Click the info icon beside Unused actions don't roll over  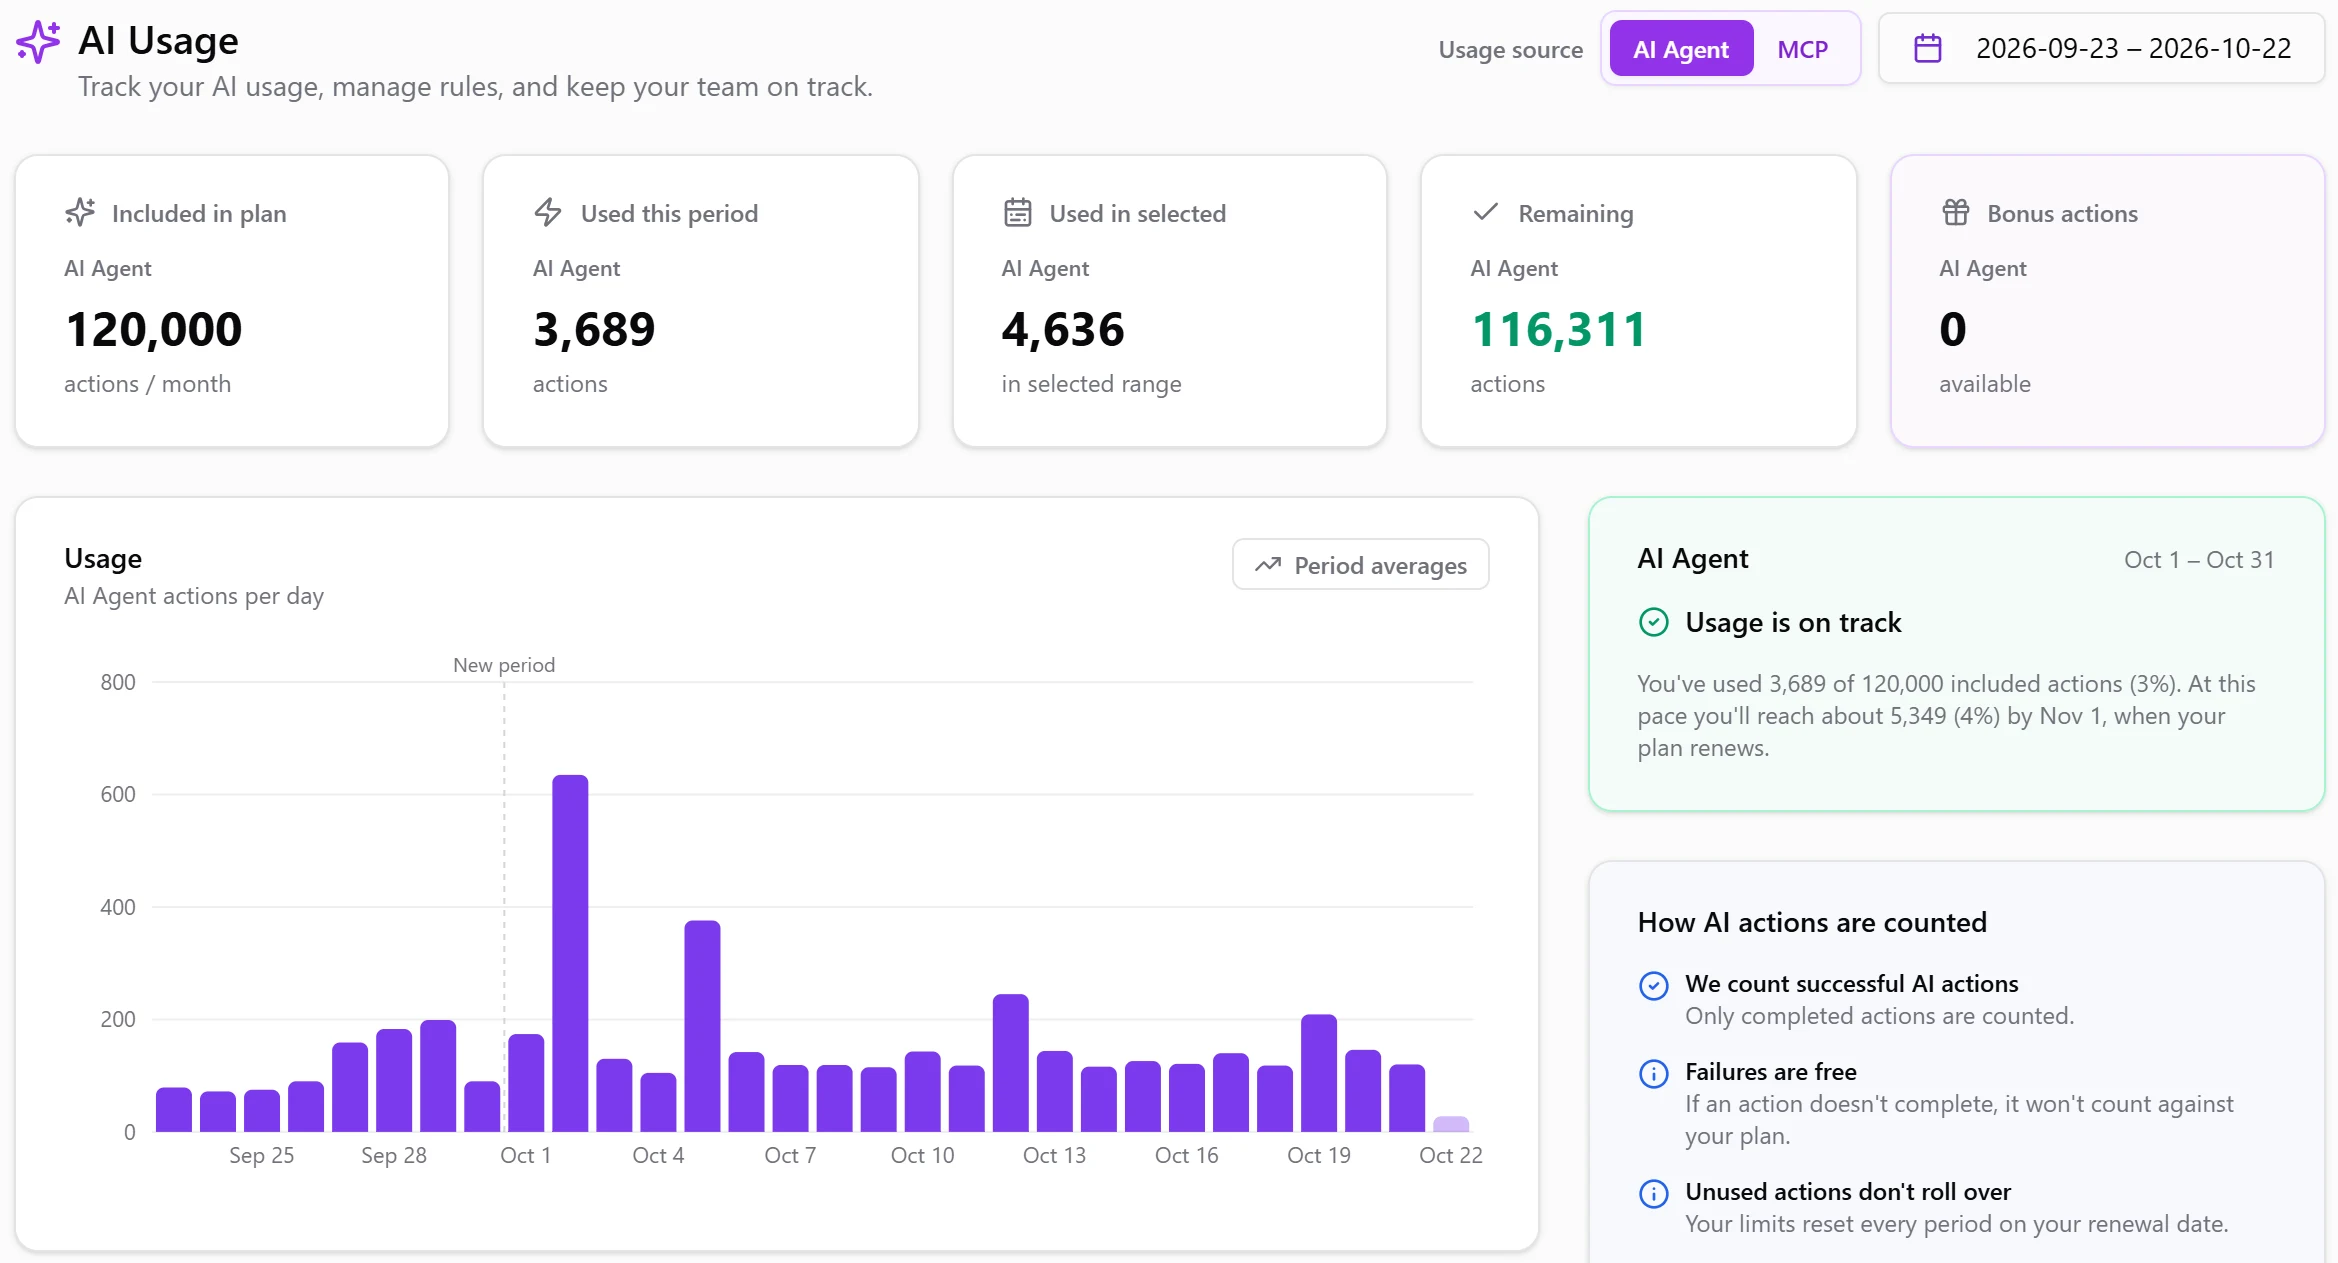pyautogui.click(x=1654, y=1193)
